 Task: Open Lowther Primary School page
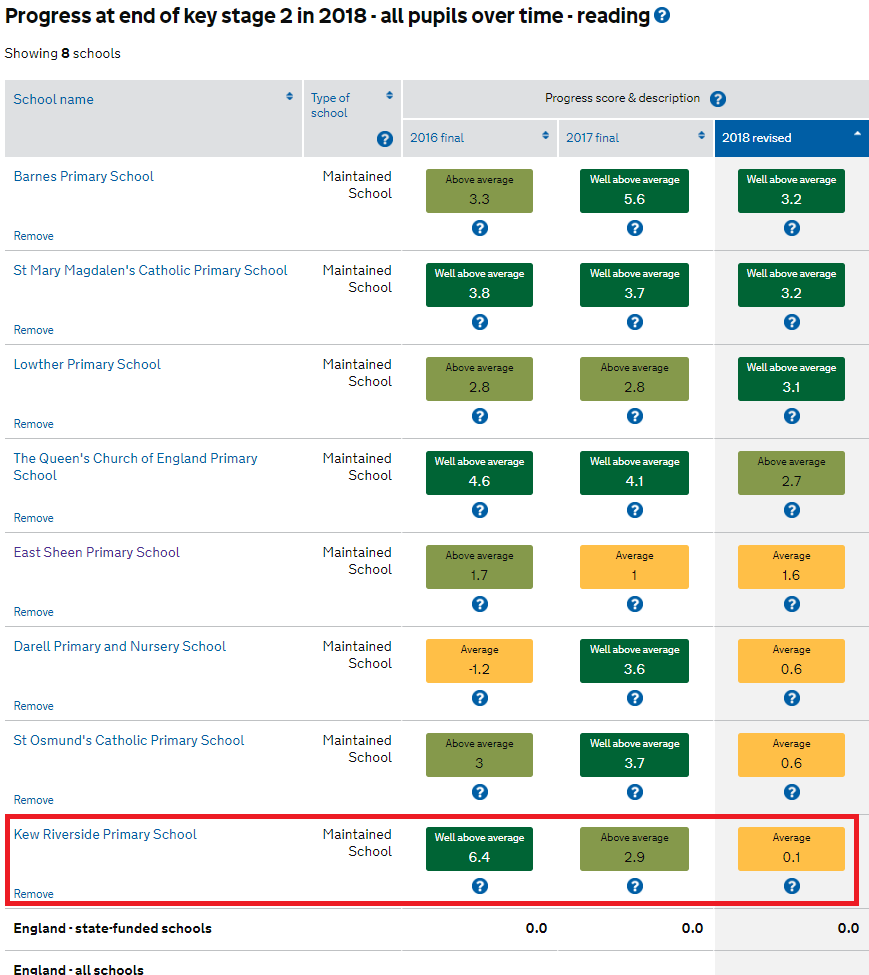(87, 364)
